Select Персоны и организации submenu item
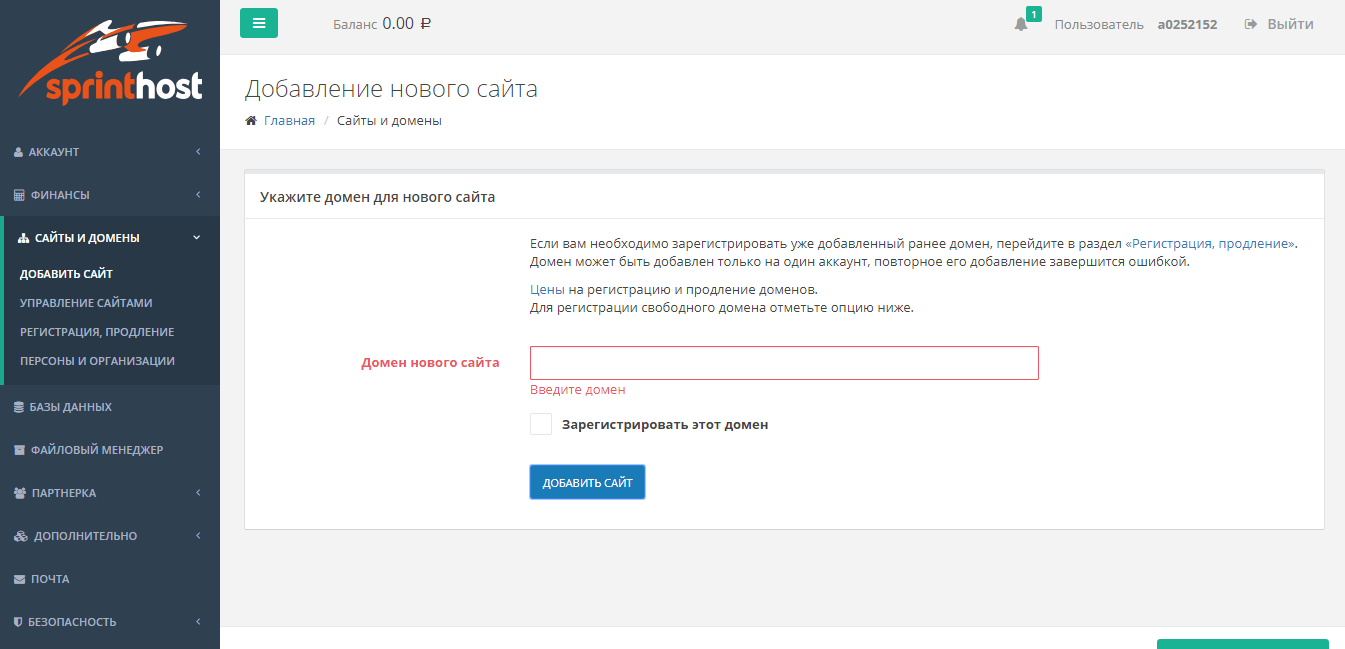The height and width of the screenshot is (649, 1345). coord(97,361)
